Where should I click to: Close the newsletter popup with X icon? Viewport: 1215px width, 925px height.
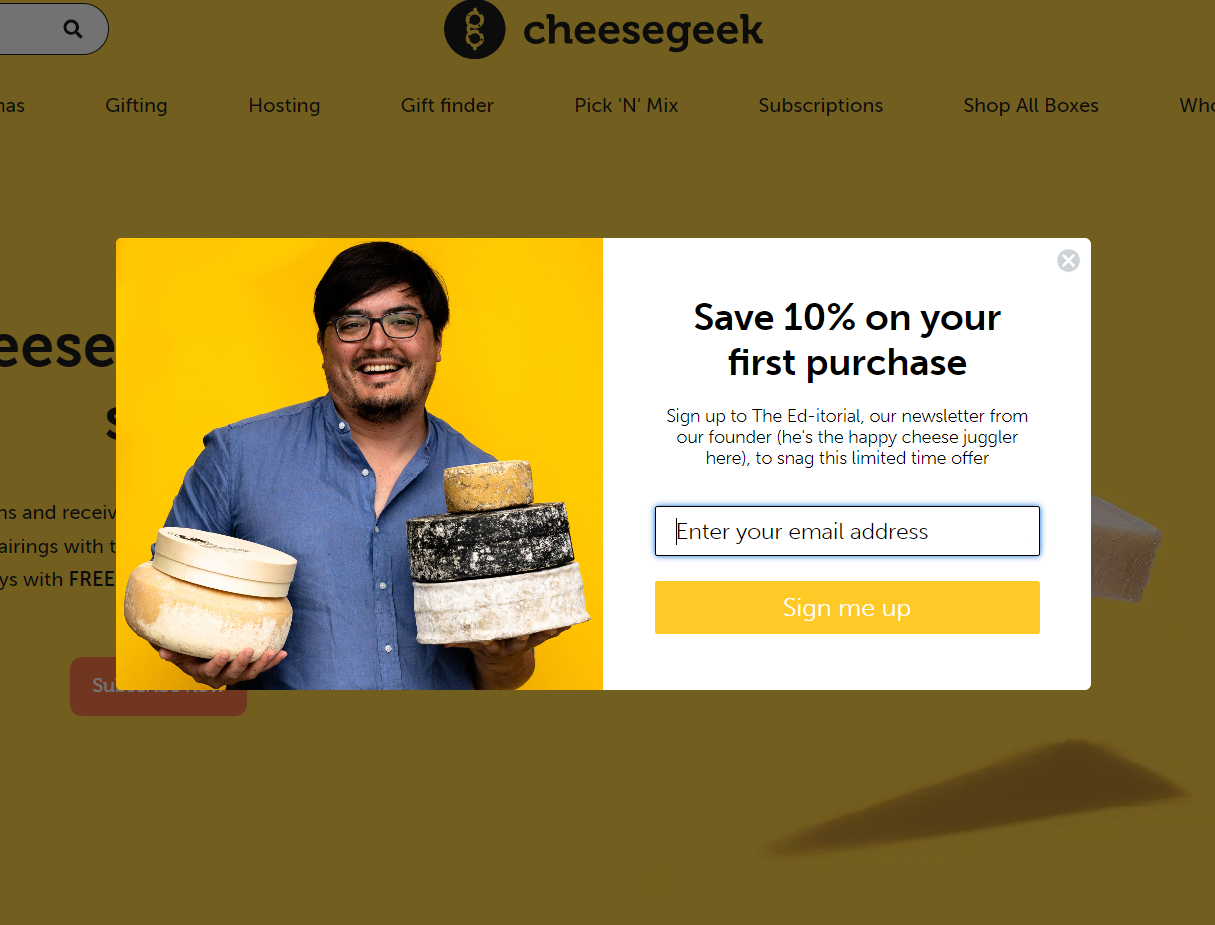[1068, 261]
